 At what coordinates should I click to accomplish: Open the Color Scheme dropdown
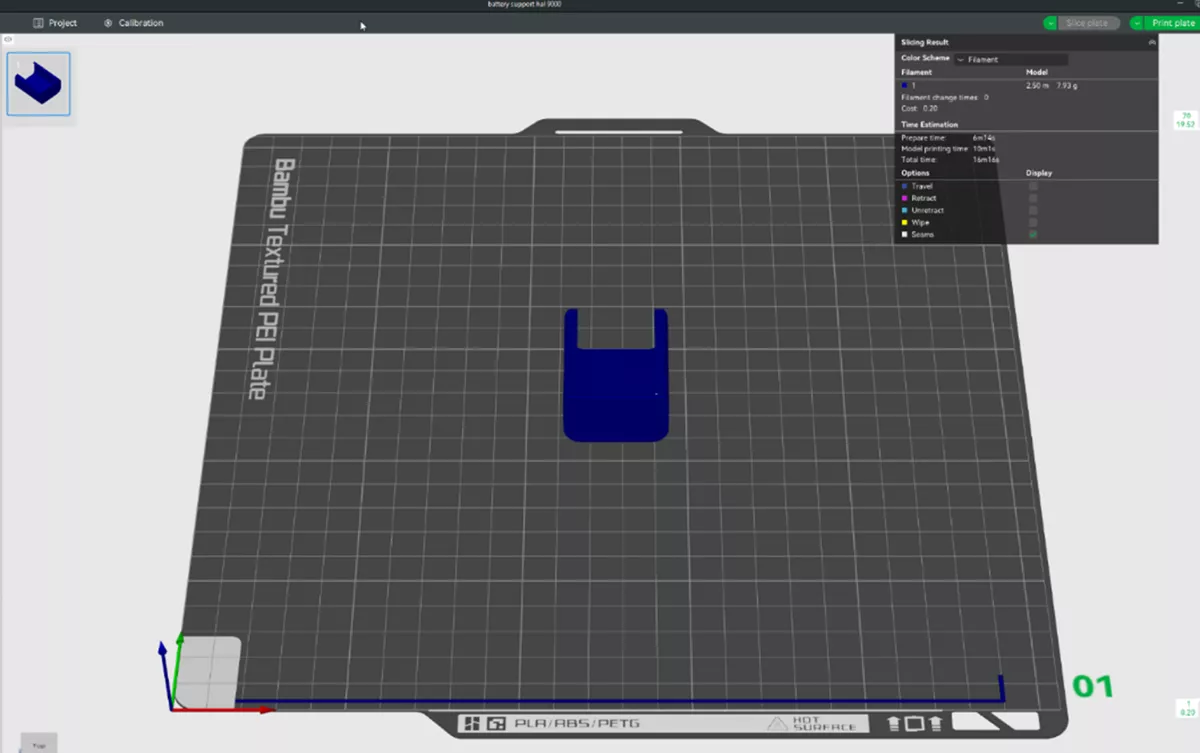(x=1010, y=59)
